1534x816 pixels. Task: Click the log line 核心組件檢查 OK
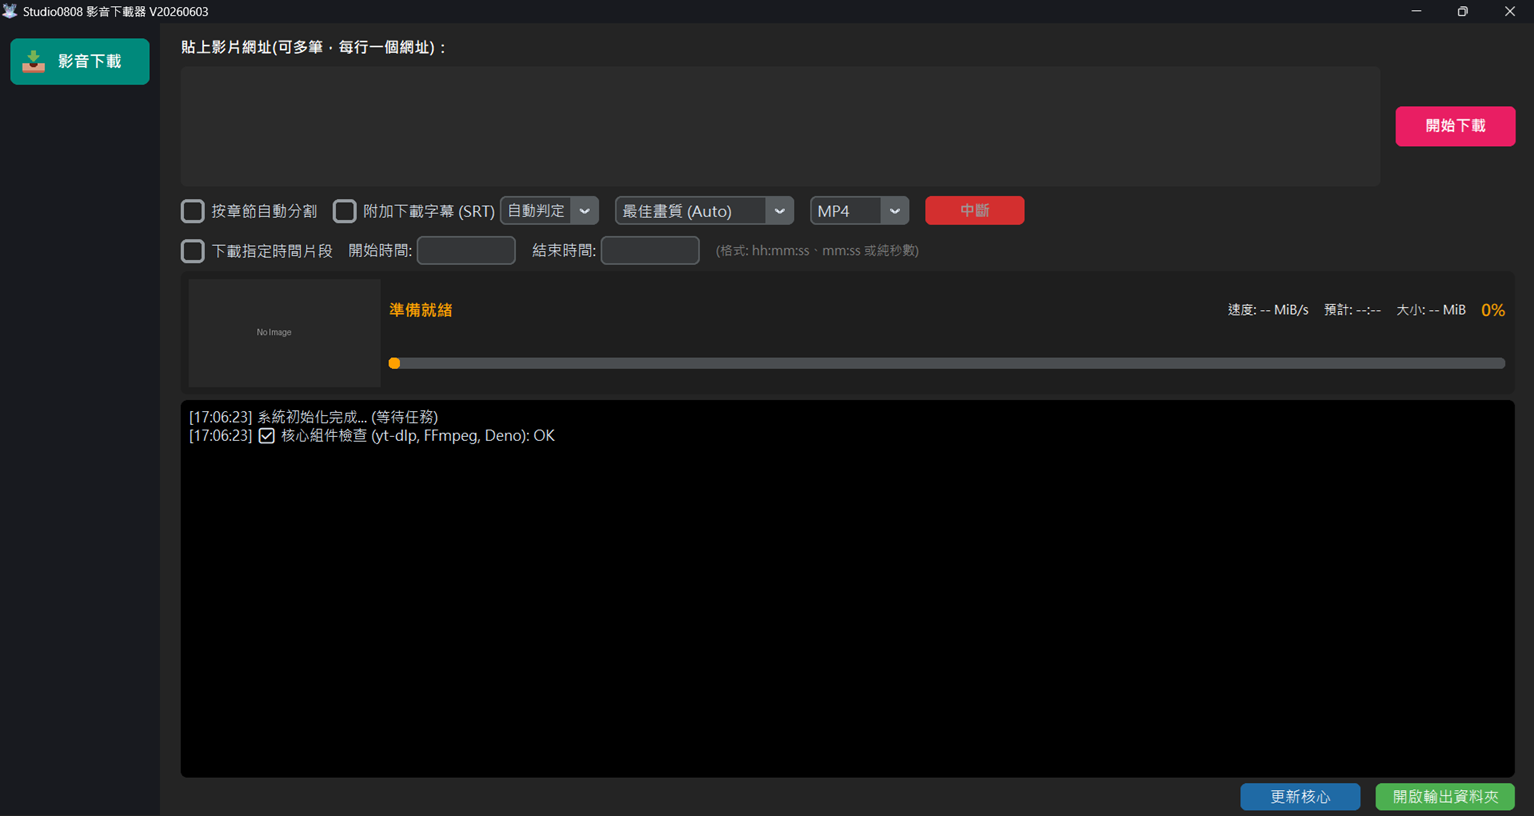pos(372,436)
